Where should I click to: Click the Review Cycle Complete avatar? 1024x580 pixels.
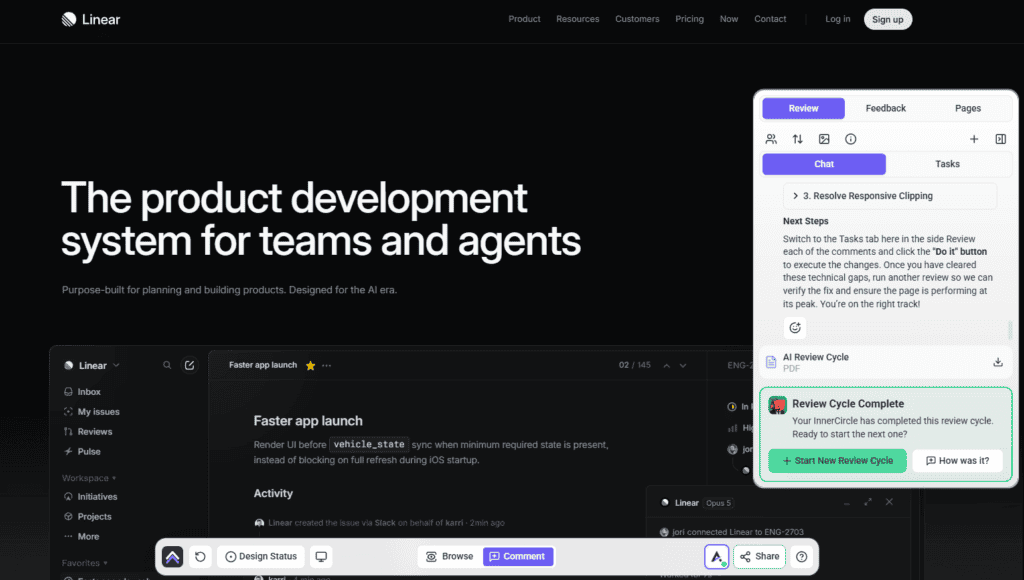click(x=778, y=405)
